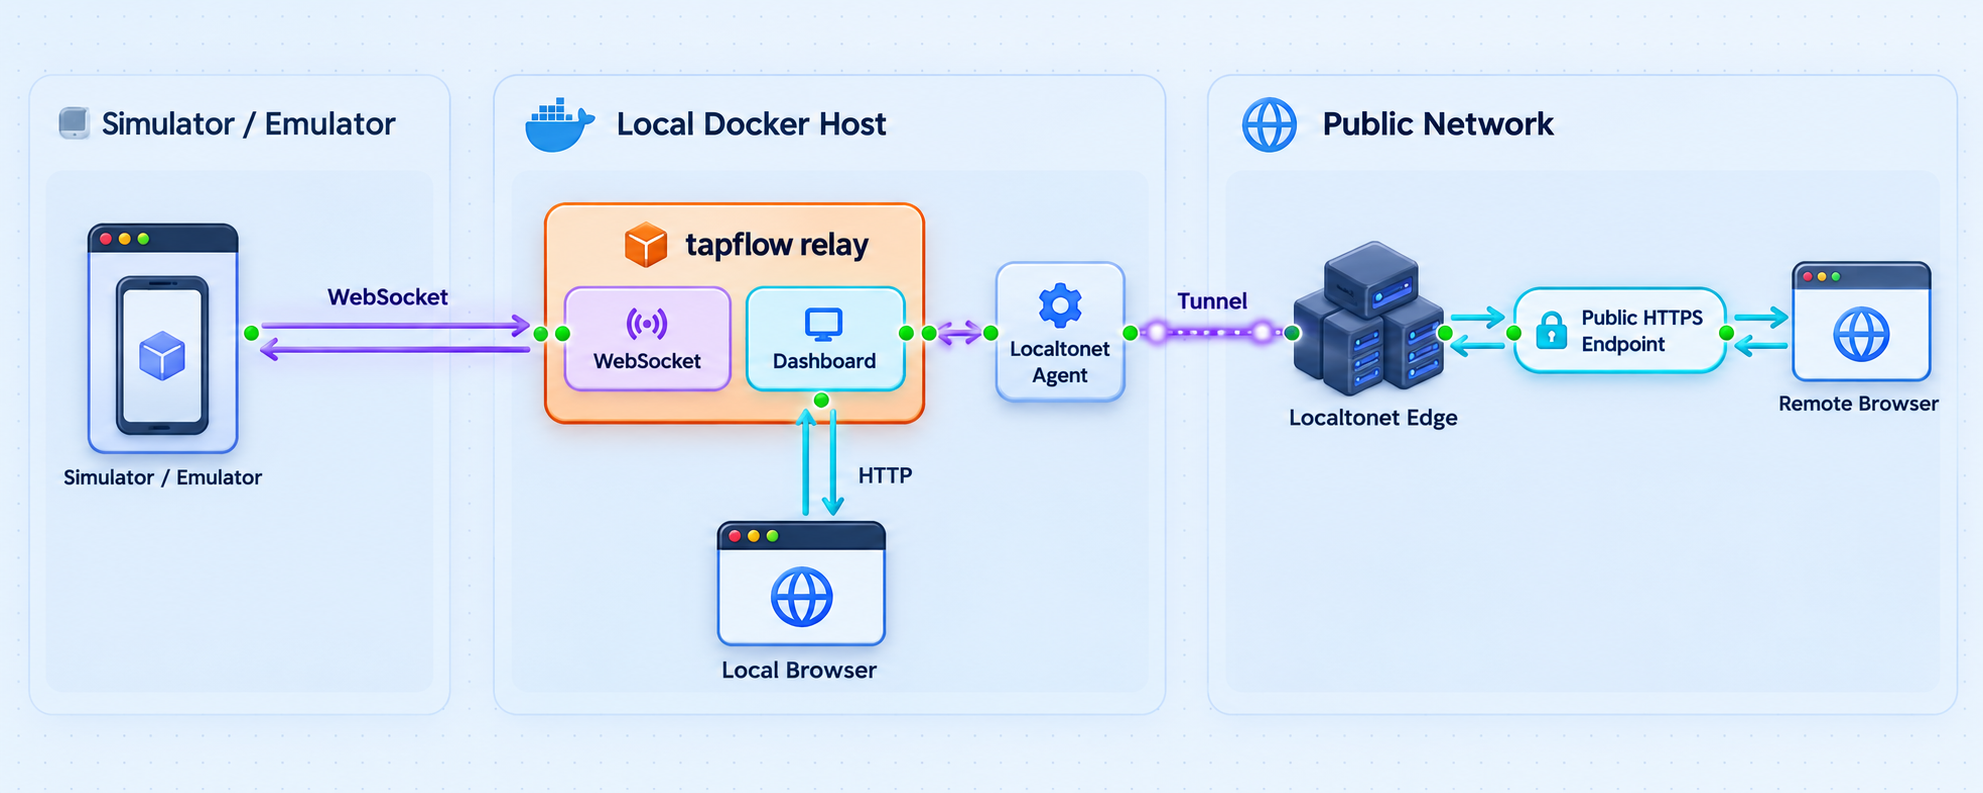Click the Docker whale icon
The width and height of the screenshot is (1983, 793).
tap(559, 125)
